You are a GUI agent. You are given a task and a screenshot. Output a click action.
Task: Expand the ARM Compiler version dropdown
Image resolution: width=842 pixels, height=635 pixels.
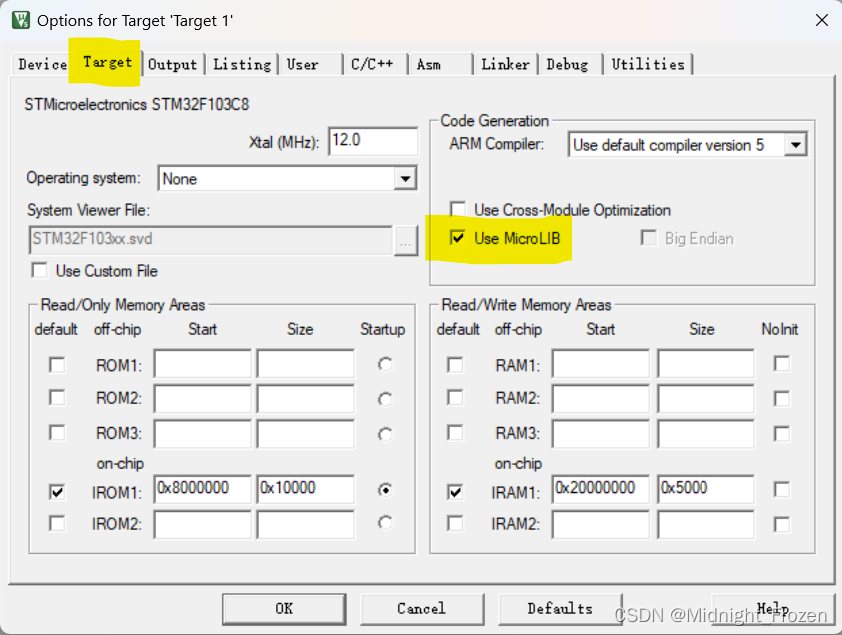796,145
